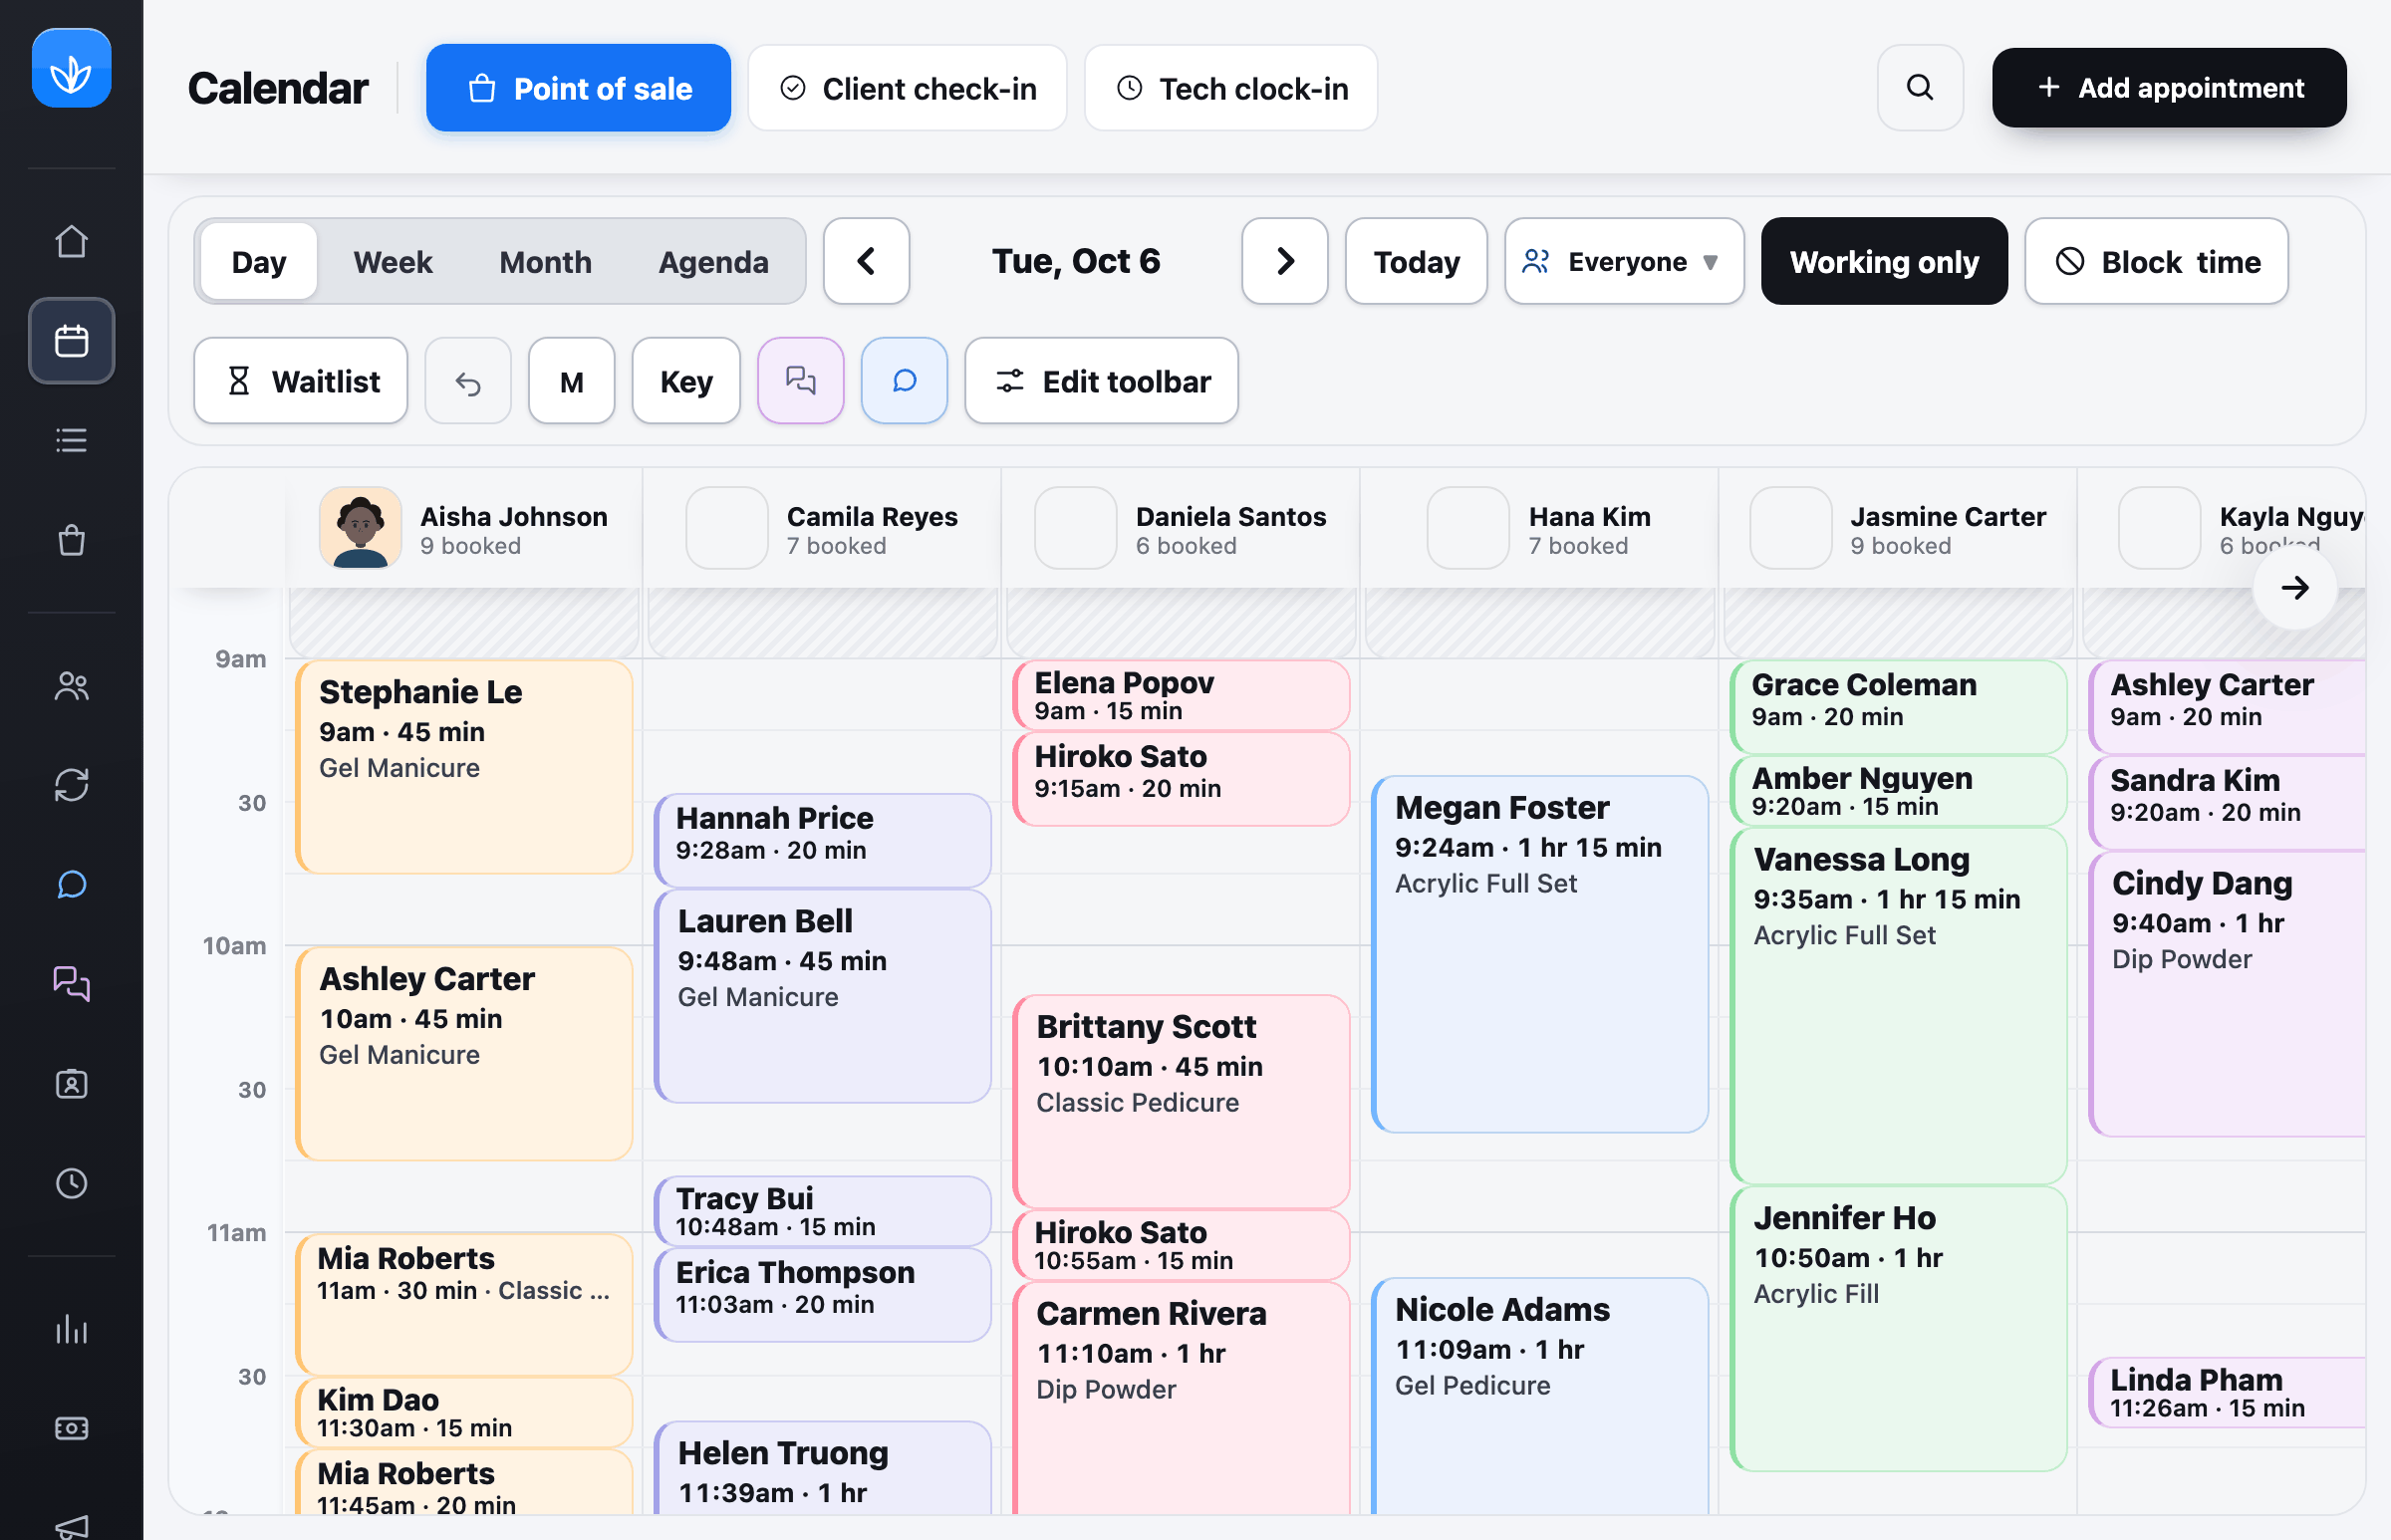Open the ID badge sidebar icon

click(71, 1084)
